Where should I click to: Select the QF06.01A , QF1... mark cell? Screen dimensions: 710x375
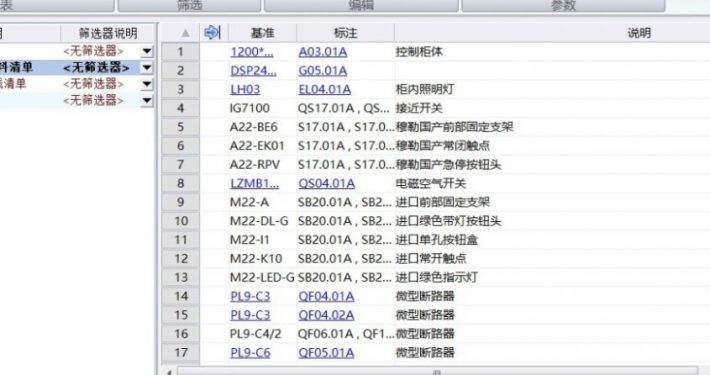(346, 334)
